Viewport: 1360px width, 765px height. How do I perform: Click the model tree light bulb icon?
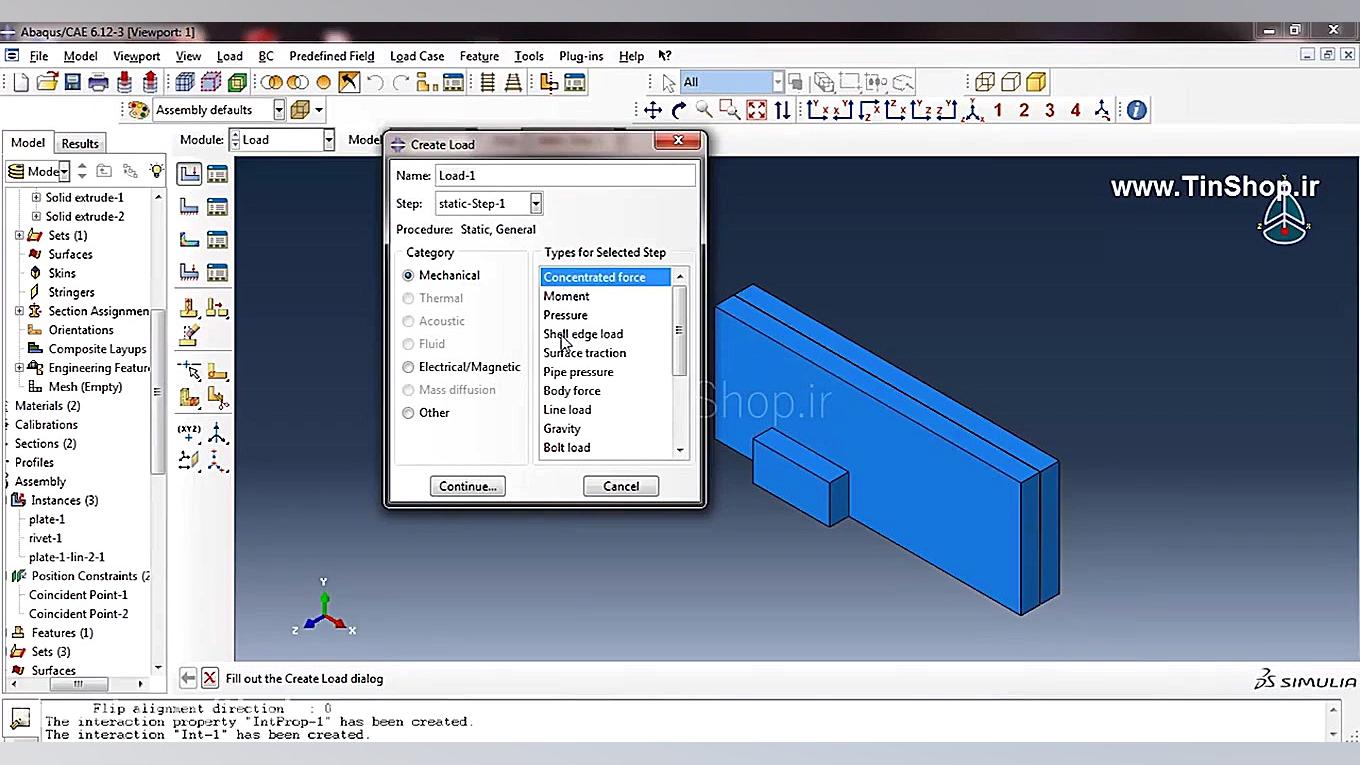coord(156,171)
